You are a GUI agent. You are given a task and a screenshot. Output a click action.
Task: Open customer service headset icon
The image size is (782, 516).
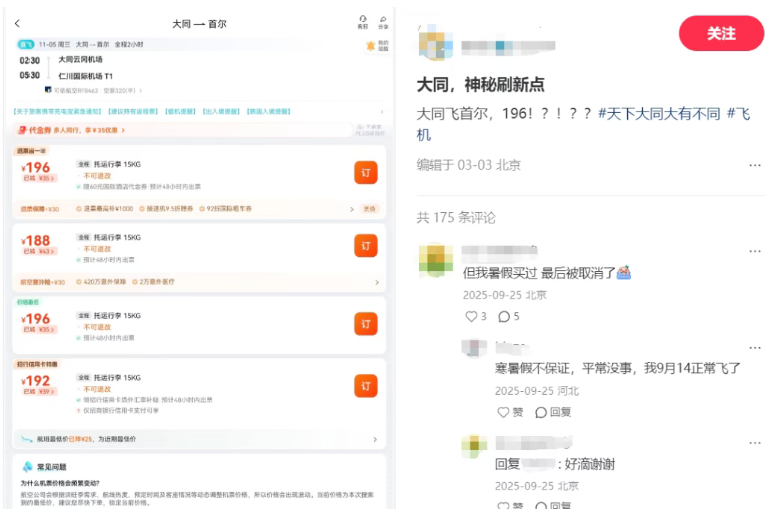click(363, 22)
